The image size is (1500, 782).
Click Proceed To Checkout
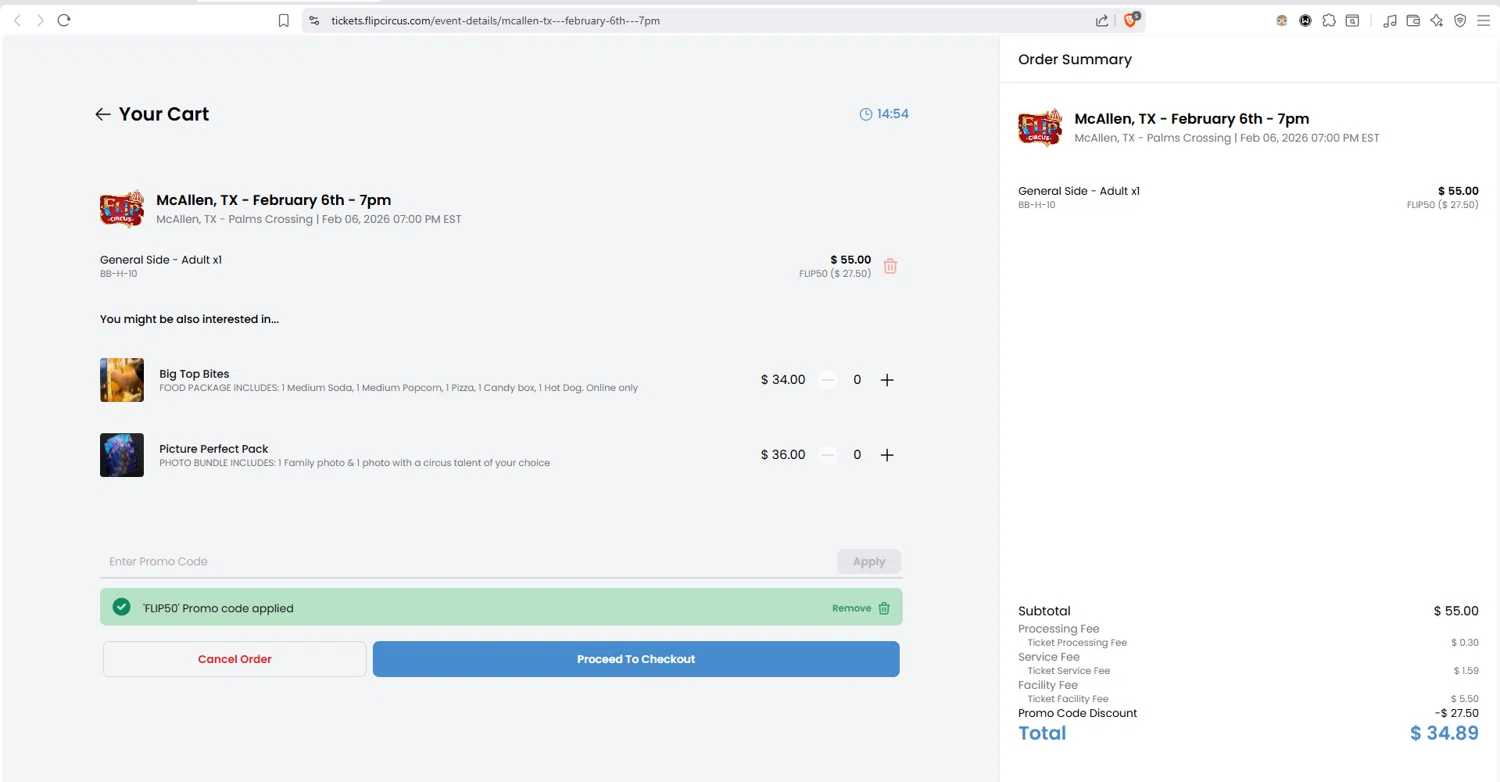(636, 659)
